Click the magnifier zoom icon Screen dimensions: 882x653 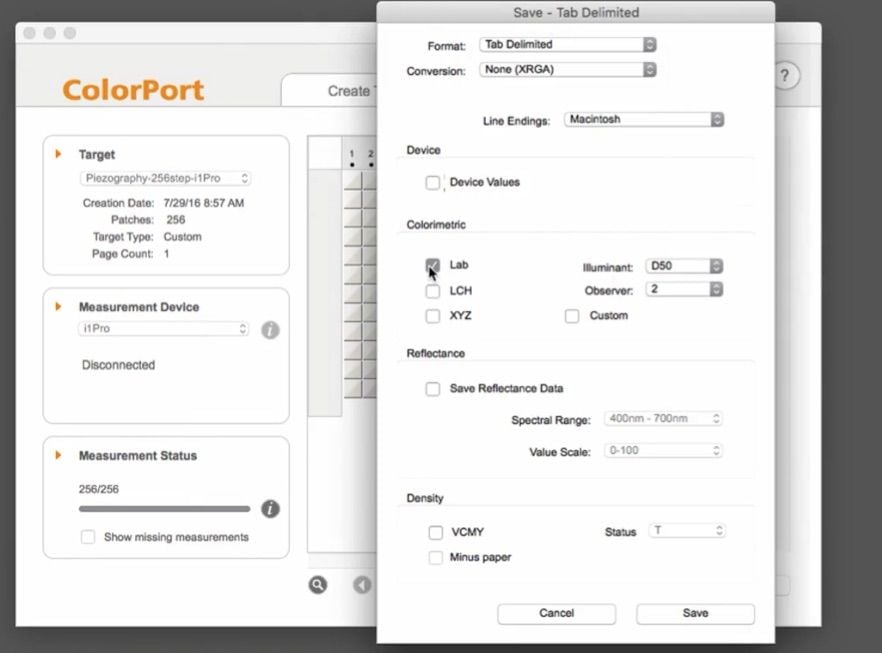click(x=318, y=585)
